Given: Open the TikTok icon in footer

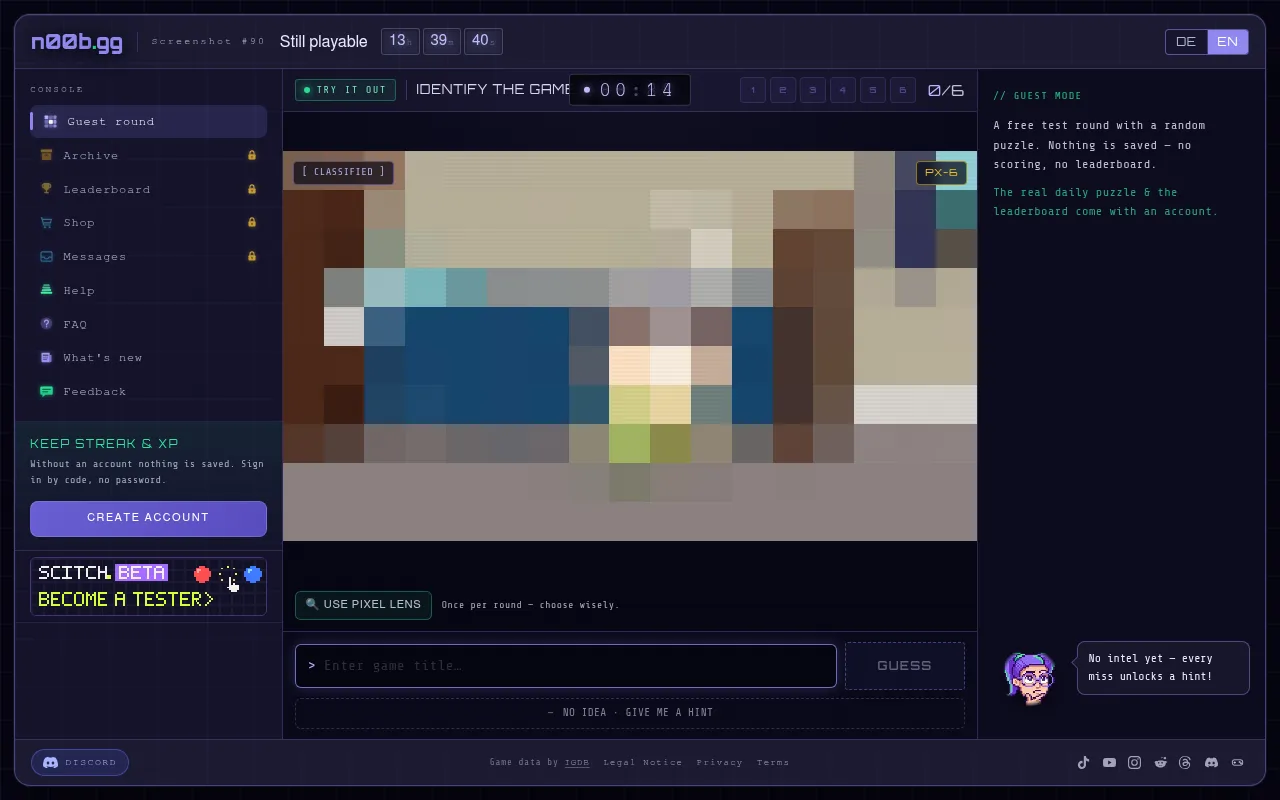Looking at the screenshot, I should (1083, 762).
